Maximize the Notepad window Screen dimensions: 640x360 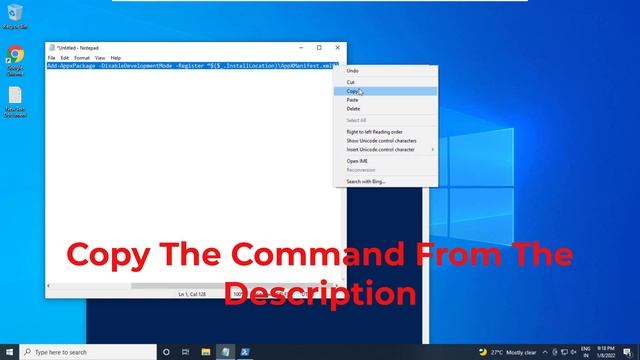coord(319,48)
